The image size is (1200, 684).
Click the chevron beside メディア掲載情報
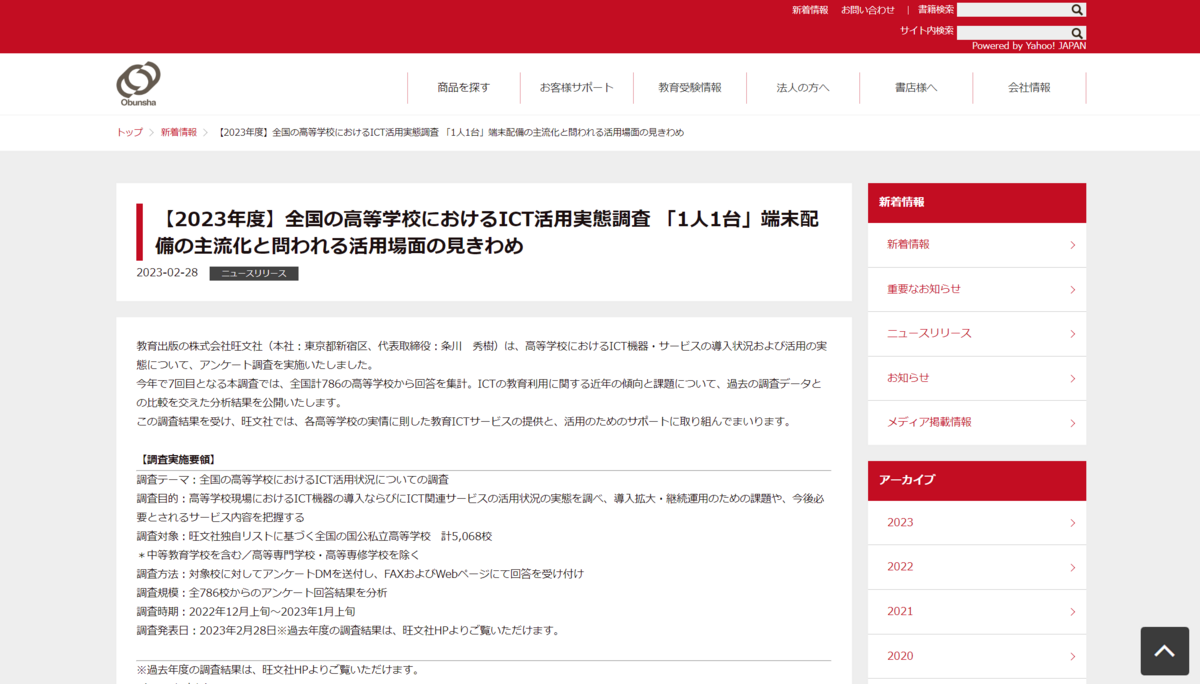tap(1073, 423)
